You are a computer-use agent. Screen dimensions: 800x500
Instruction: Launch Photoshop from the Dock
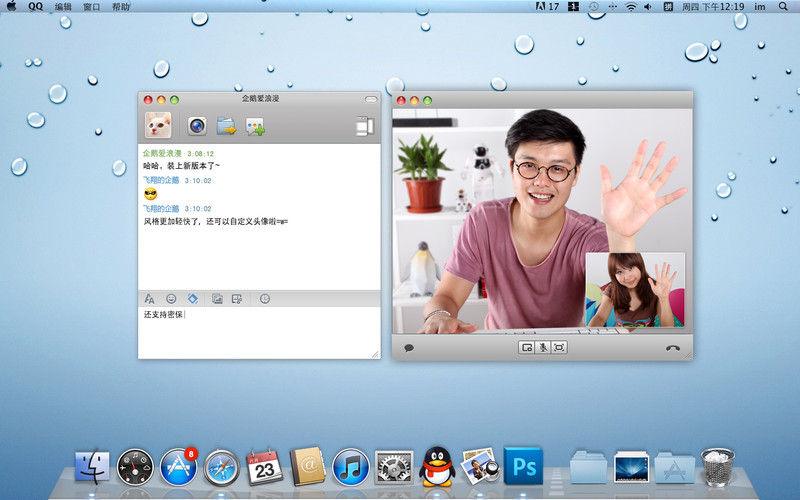coord(523,466)
